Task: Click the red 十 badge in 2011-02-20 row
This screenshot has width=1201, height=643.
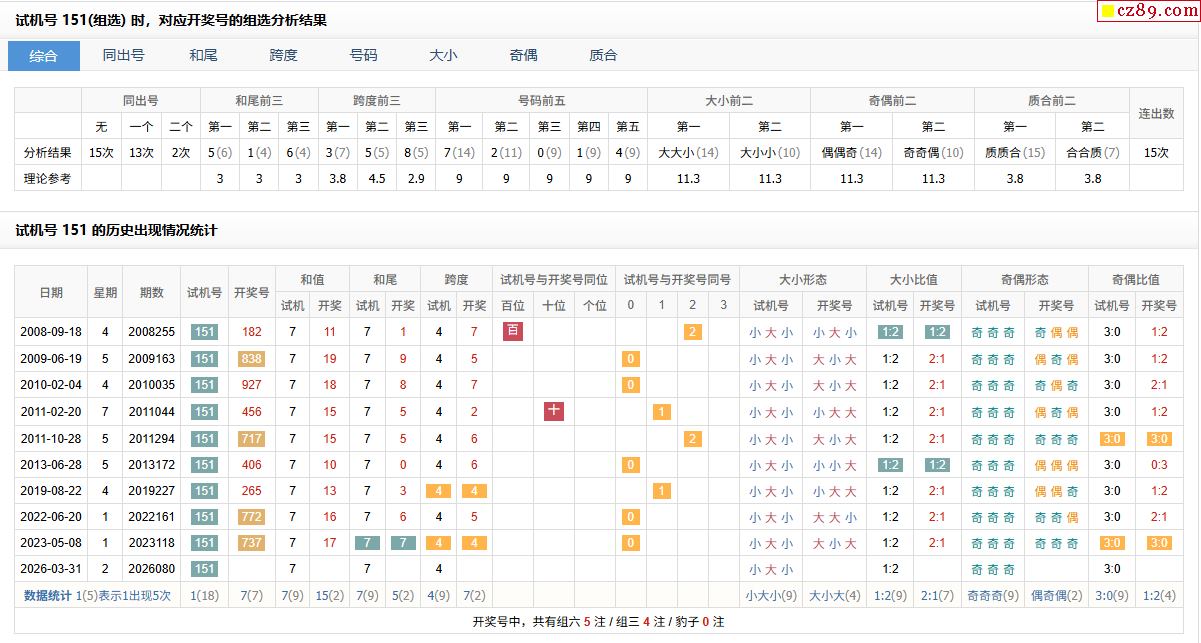Action: (554, 411)
